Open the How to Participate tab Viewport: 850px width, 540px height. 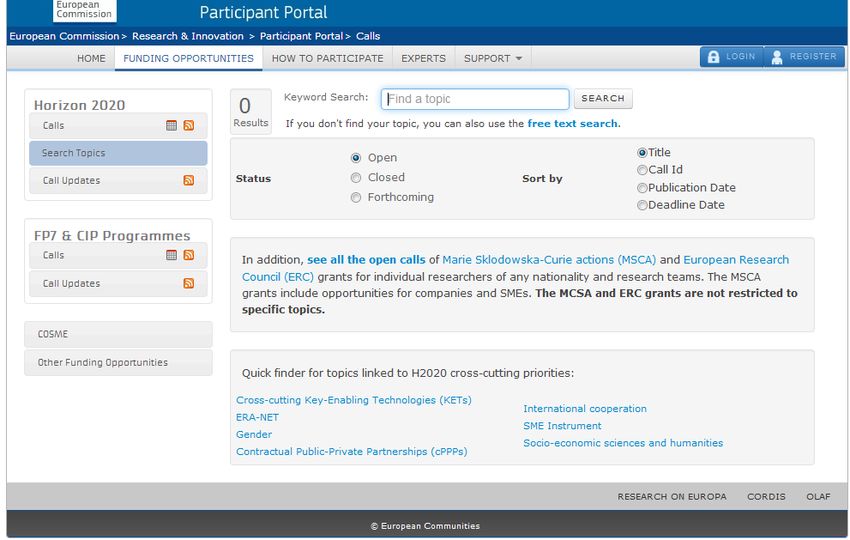point(327,59)
